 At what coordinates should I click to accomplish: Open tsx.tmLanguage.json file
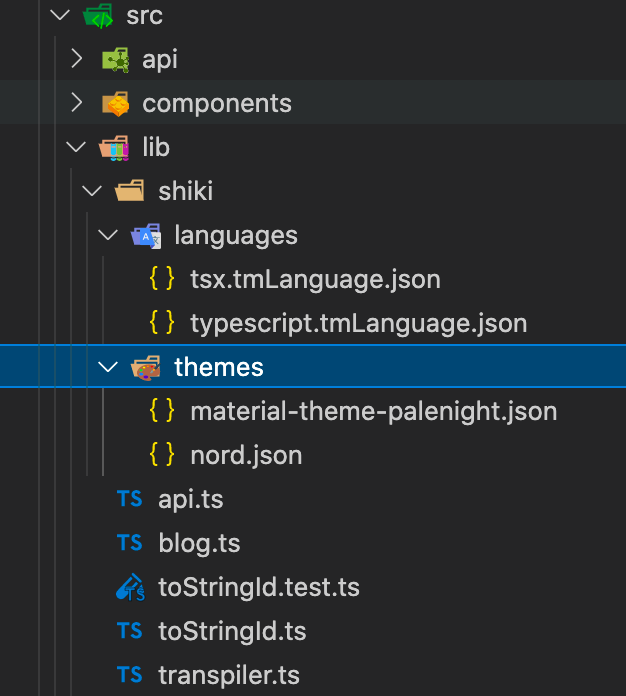click(315, 279)
